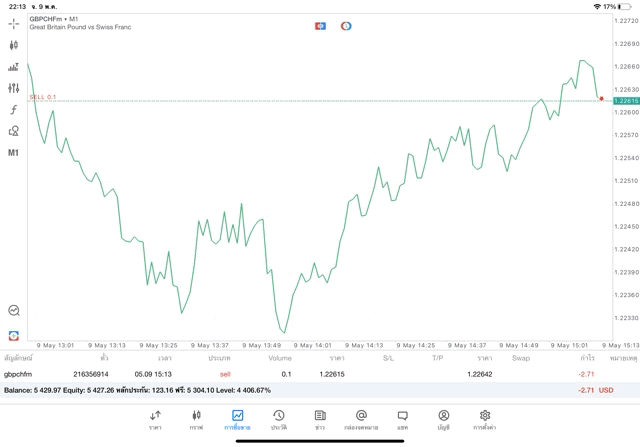Open the News tab
640x447 pixels.
click(x=320, y=420)
